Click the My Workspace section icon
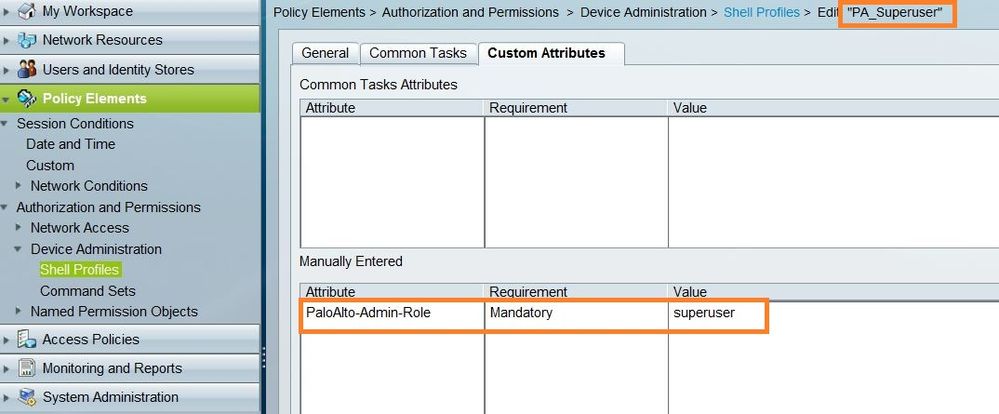 pyautogui.click(x=27, y=11)
